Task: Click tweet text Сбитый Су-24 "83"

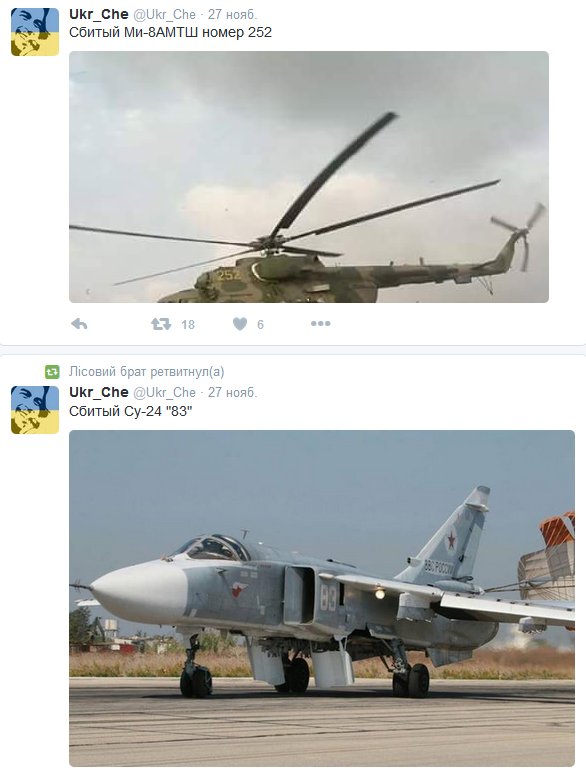Action: click(x=130, y=411)
